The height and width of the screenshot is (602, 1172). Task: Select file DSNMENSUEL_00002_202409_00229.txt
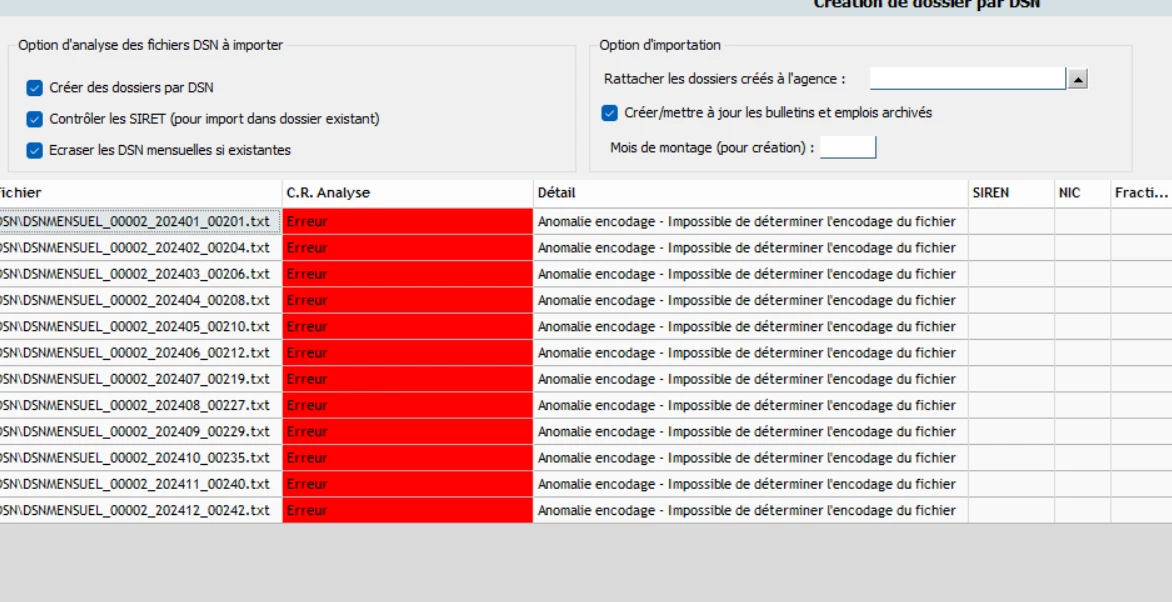click(x=141, y=431)
